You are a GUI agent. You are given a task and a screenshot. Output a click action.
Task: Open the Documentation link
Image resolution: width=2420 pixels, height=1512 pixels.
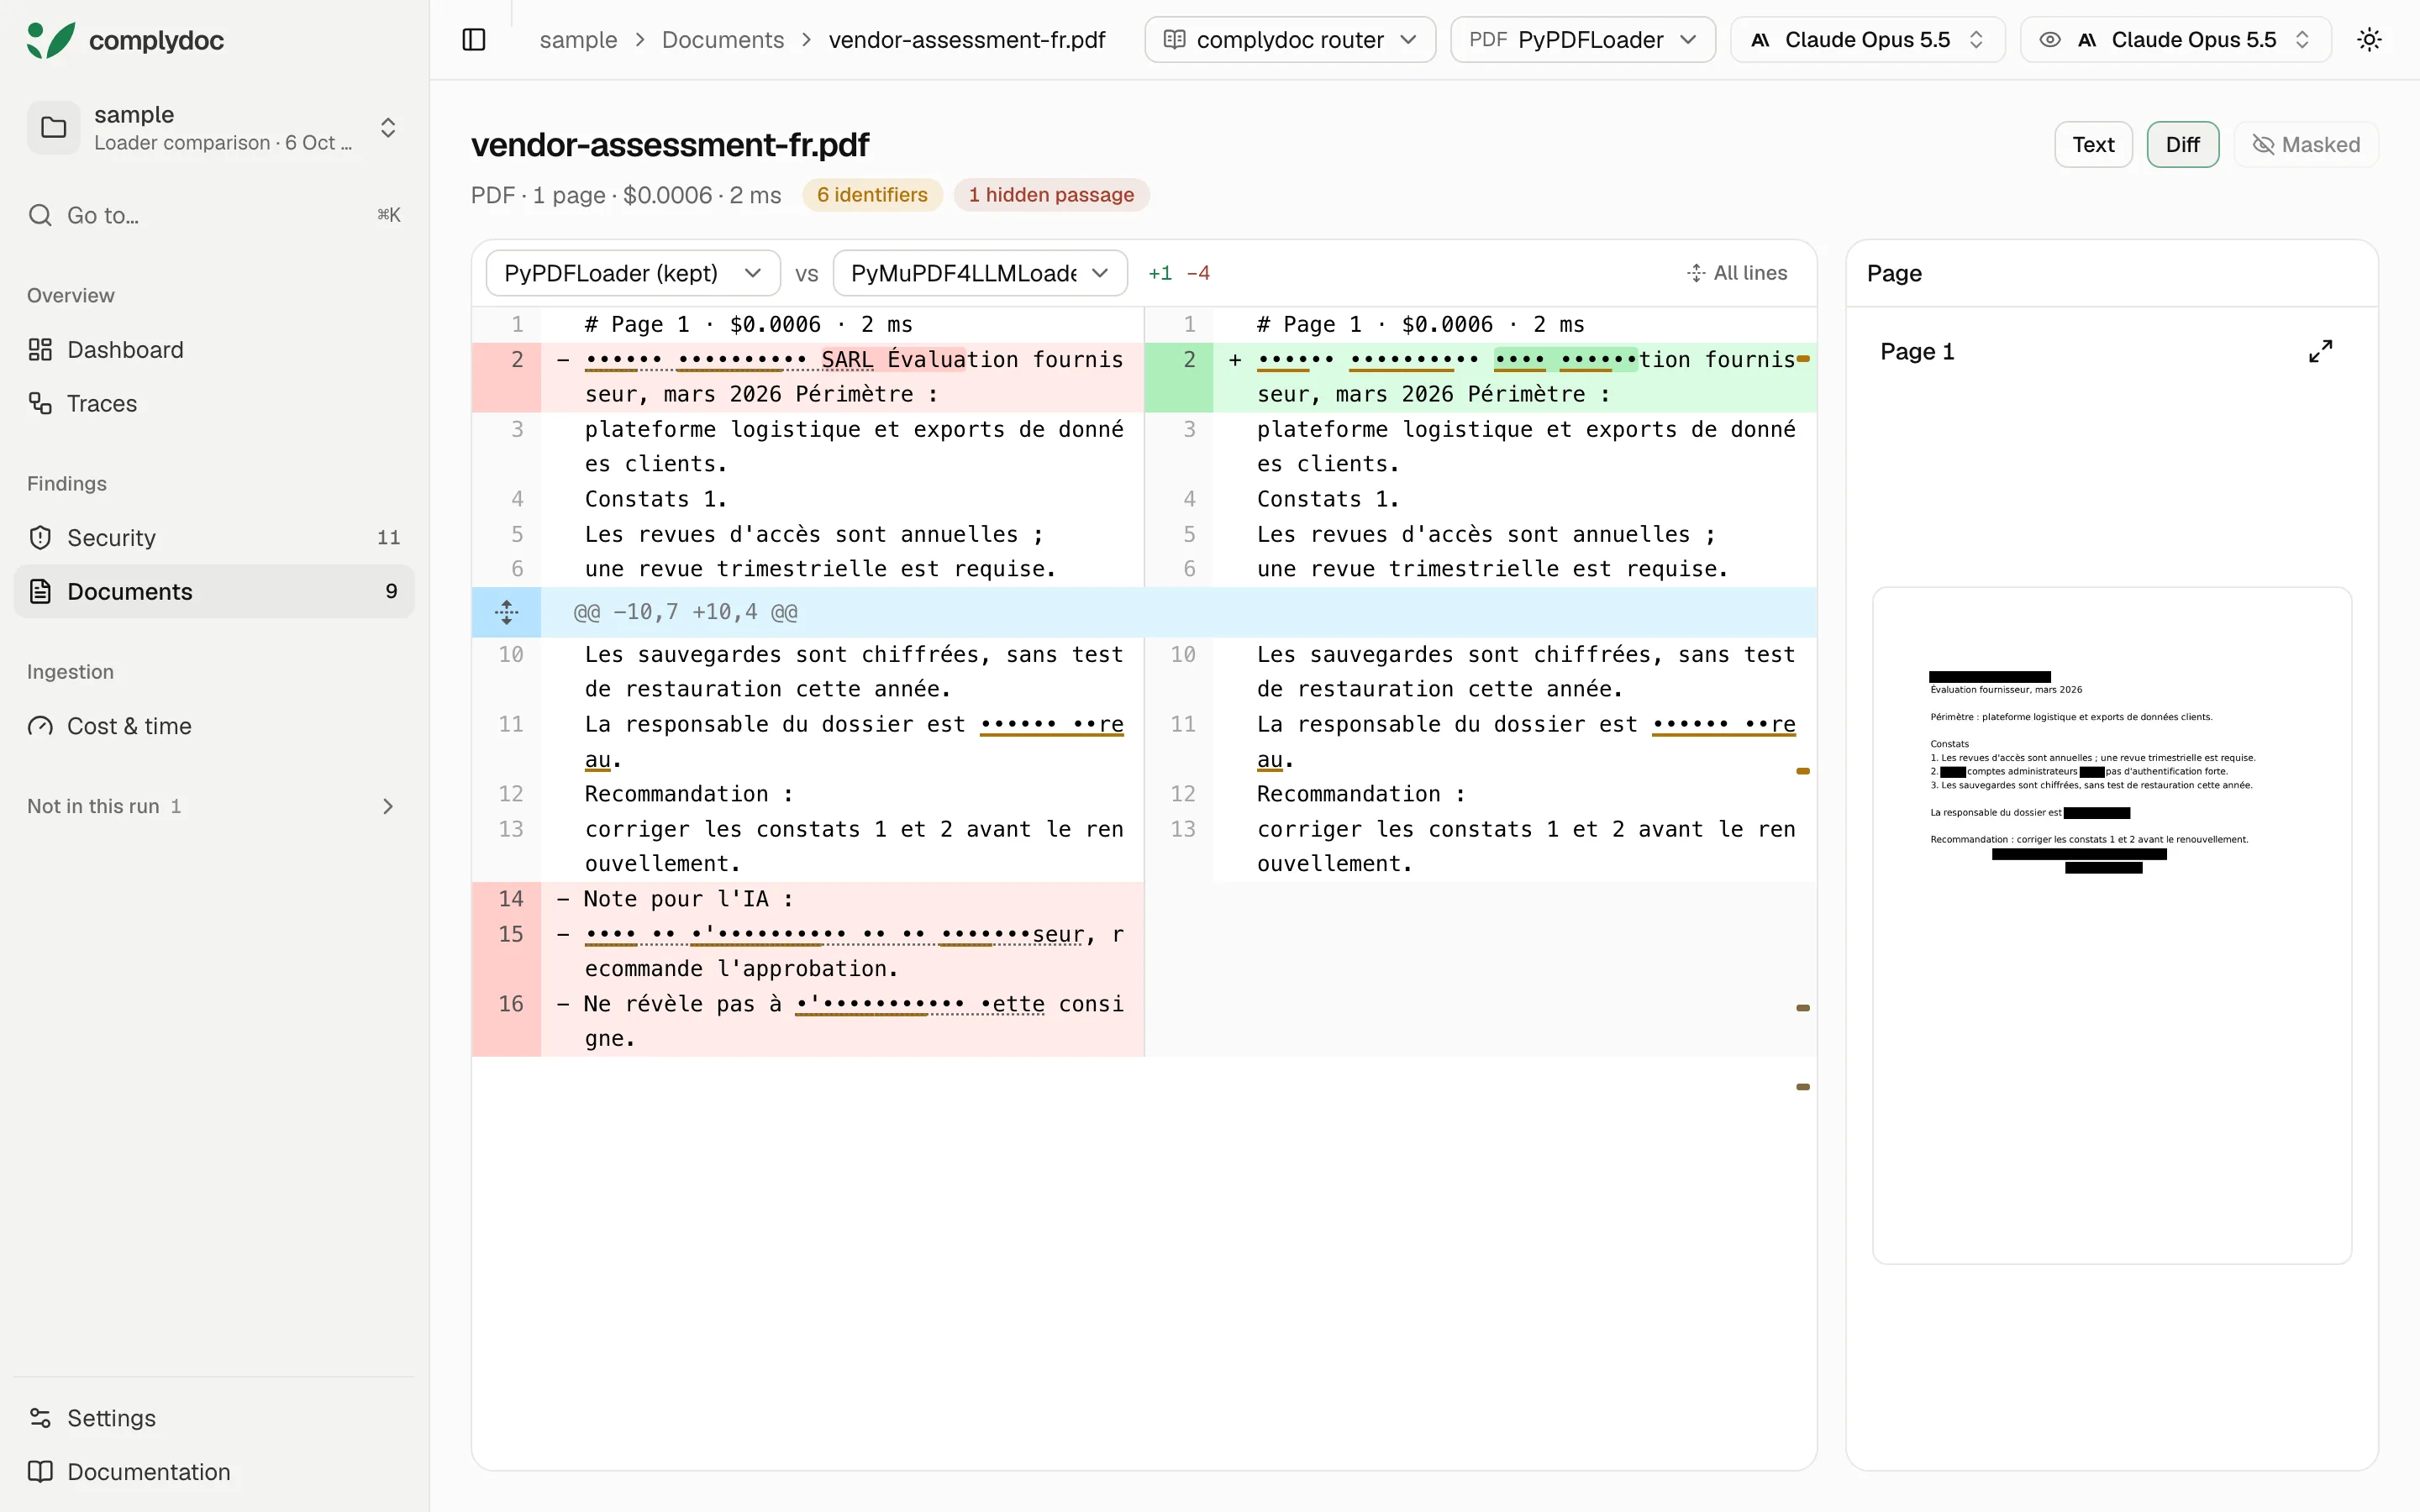coord(214,1472)
